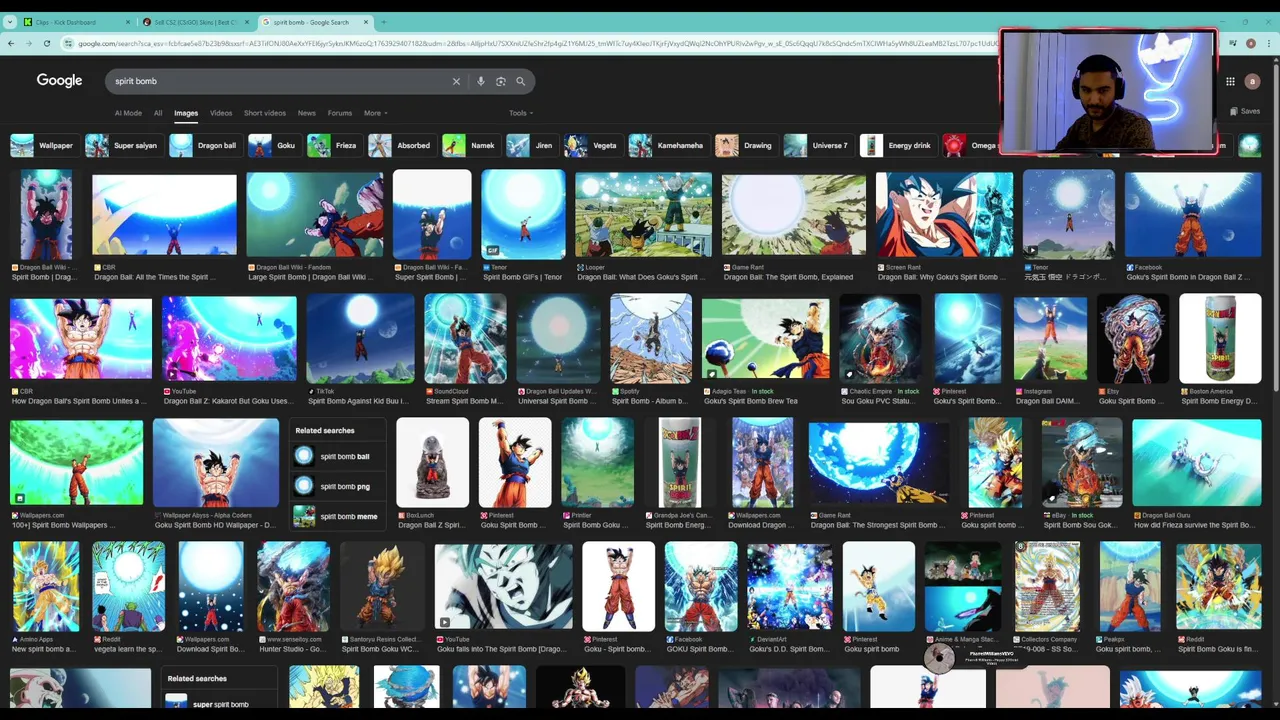Image resolution: width=1280 pixels, height=720 pixels.
Task: Open Dragon Ball Guru Frieza survive image
Action: click(1197, 462)
